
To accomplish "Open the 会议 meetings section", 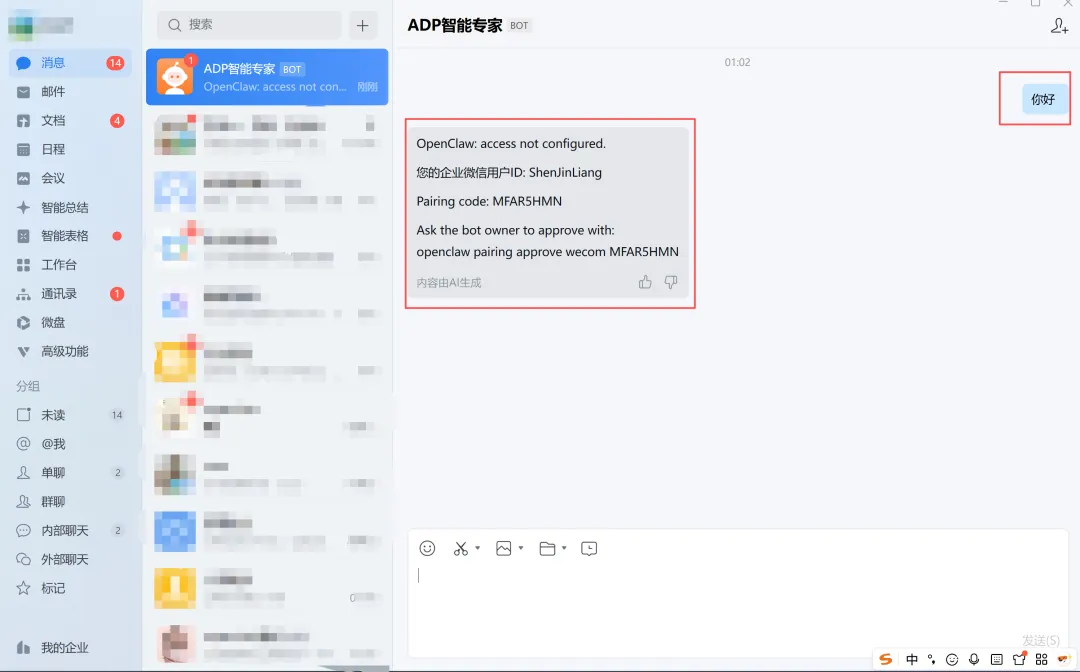I will pos(69,178).
